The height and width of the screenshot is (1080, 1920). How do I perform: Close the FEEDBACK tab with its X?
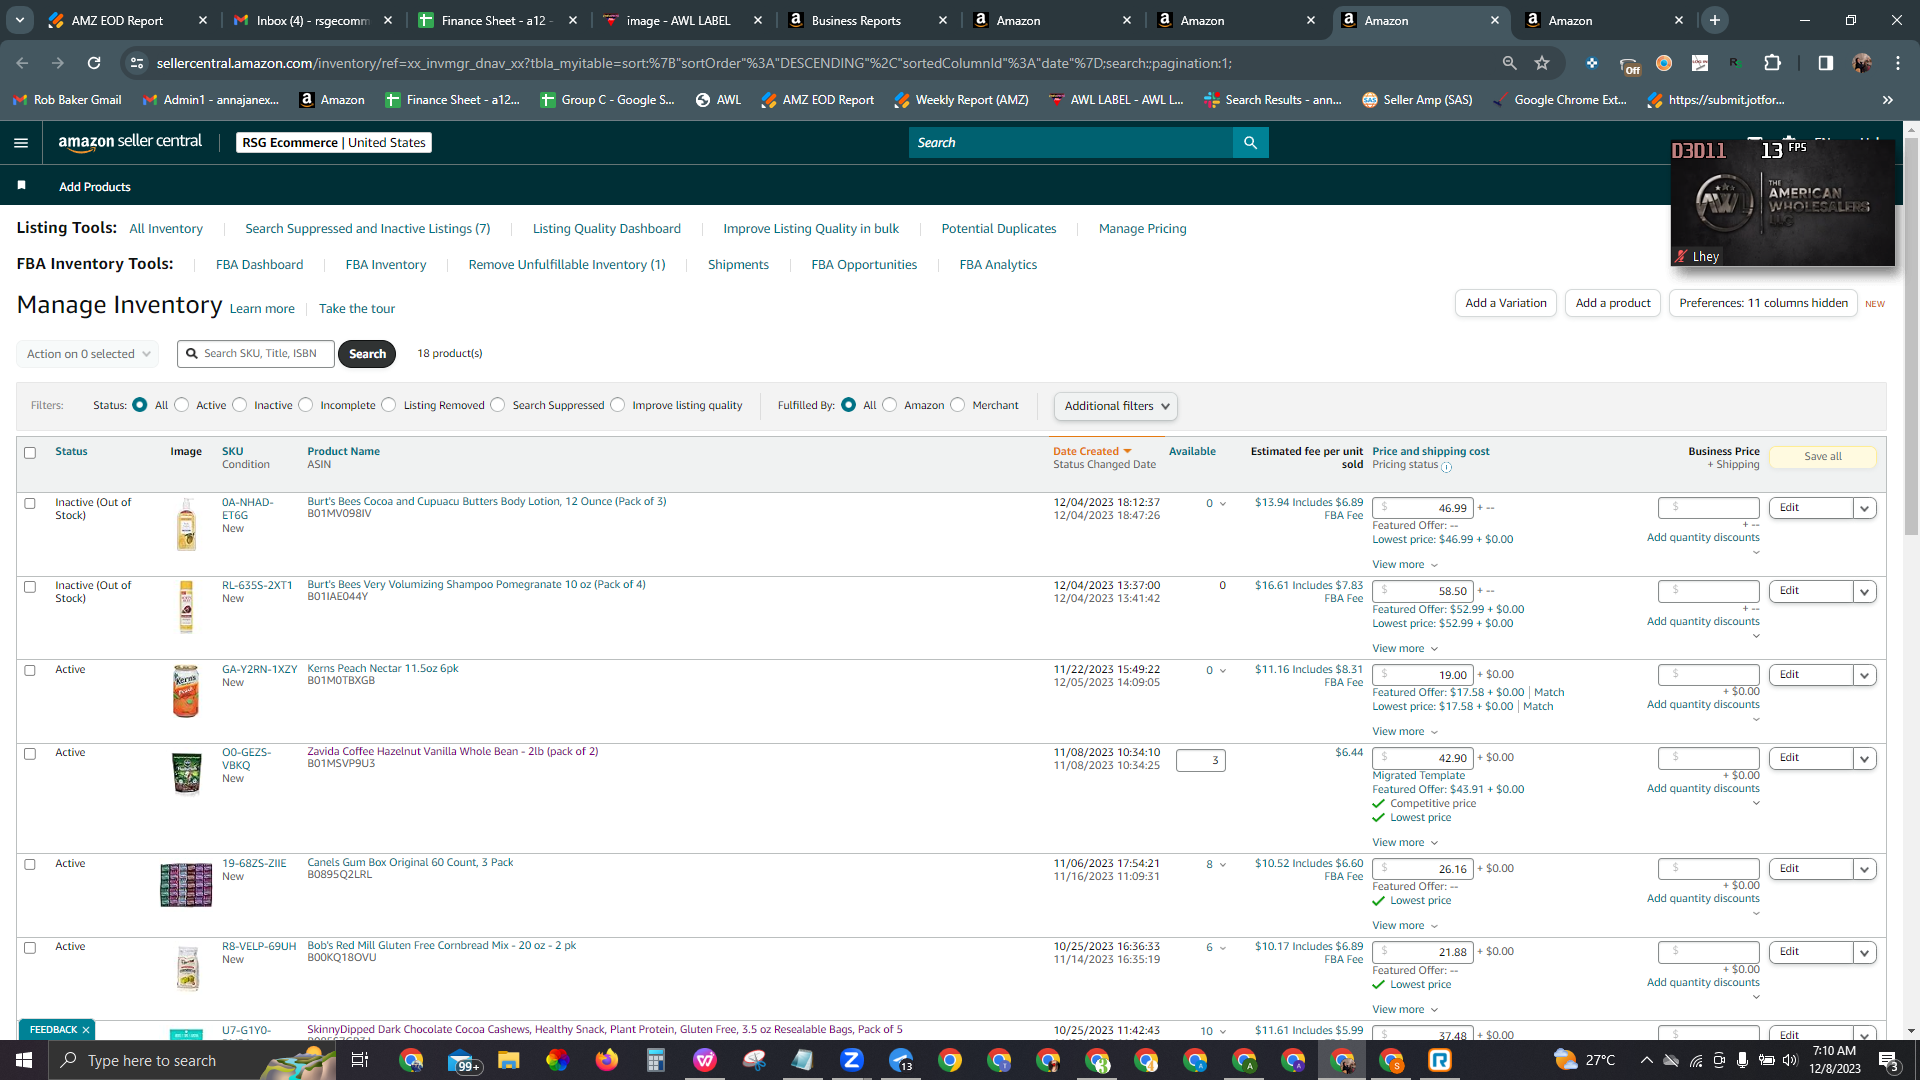pyautogui.click(x=86, y=1030)
